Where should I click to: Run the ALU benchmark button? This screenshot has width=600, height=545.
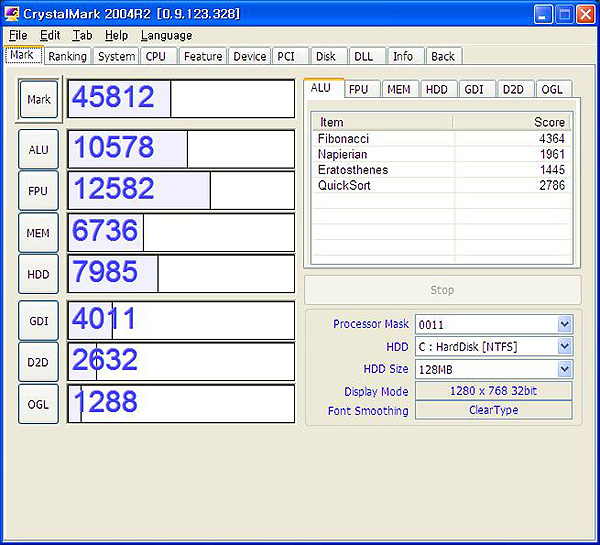38,149
